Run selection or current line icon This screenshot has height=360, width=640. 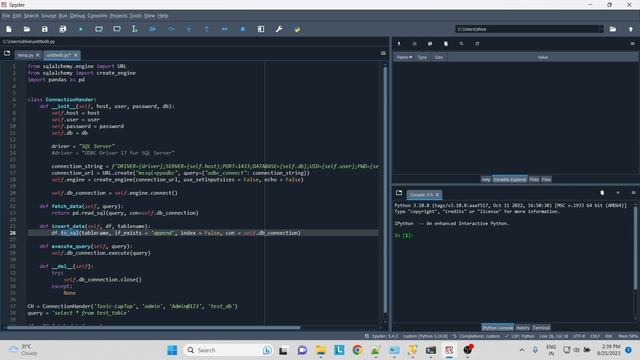coord(134,29)
